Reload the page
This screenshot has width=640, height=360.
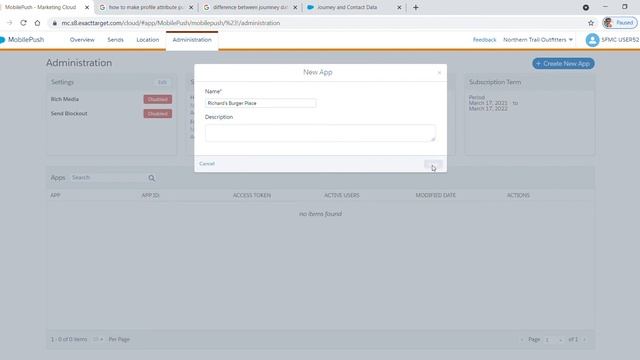point(23,23)
